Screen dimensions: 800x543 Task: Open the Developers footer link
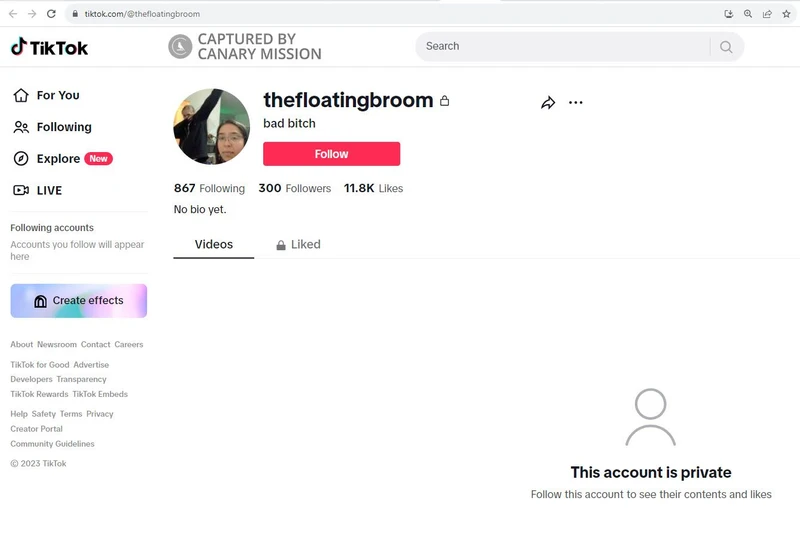point(31,379)
